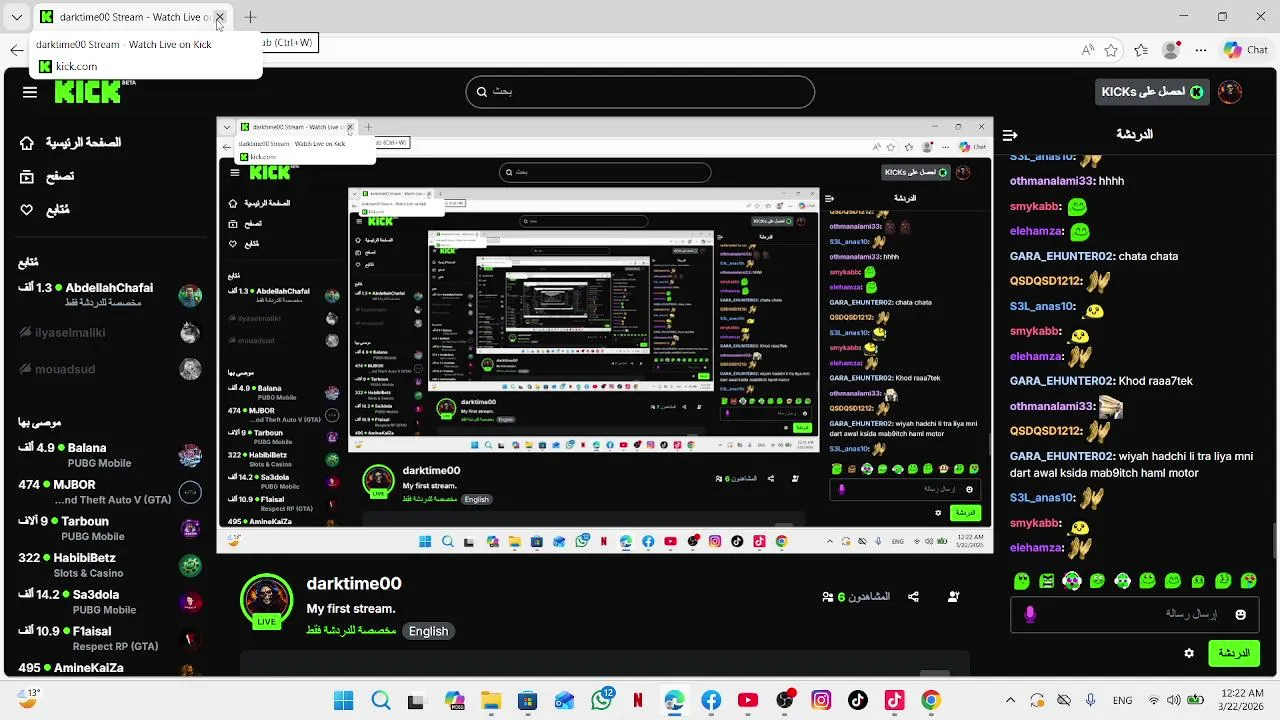Open Sa3dola recommended channel
Viewport: 1280px width, 720px height.
(x=110, y=602)
